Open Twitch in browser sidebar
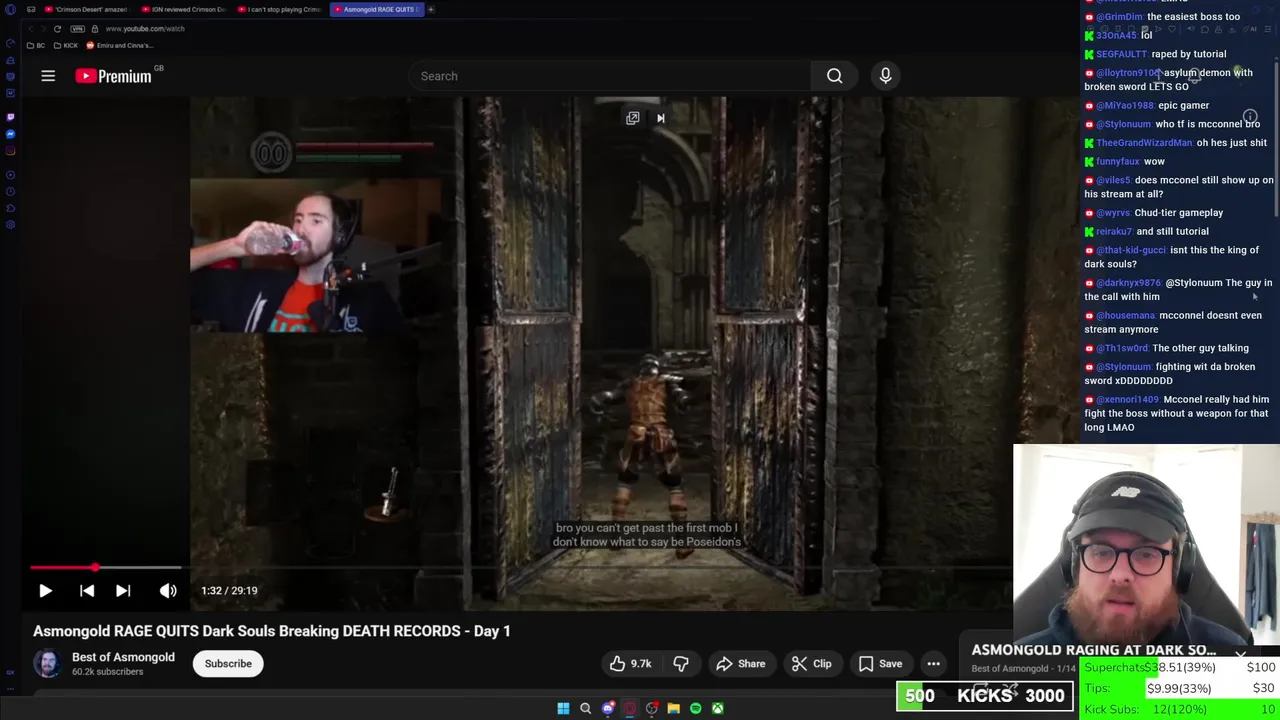Viewport: 1280px width, 720px height. coord(10,117)
